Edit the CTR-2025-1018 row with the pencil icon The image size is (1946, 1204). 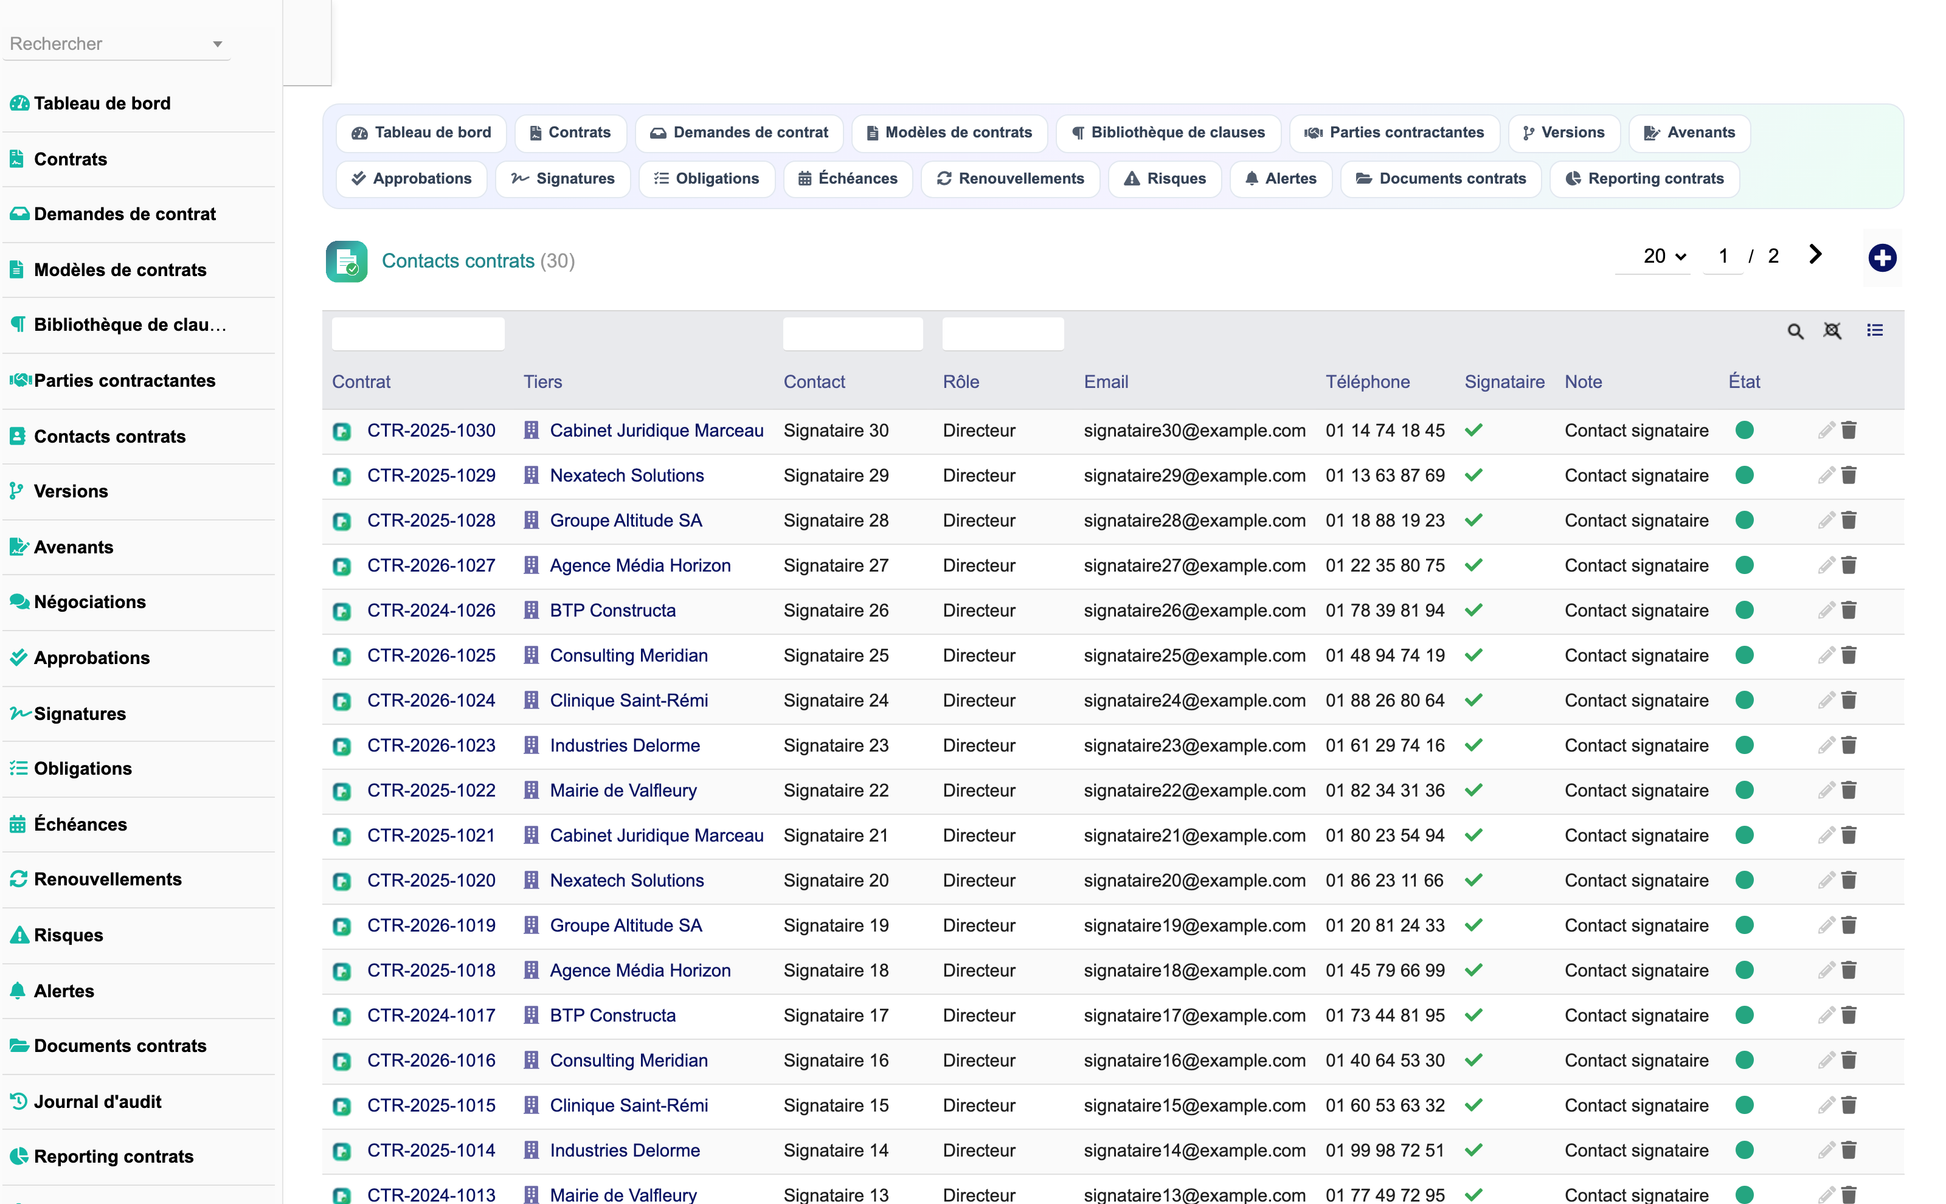click(x=1826, y=970)
